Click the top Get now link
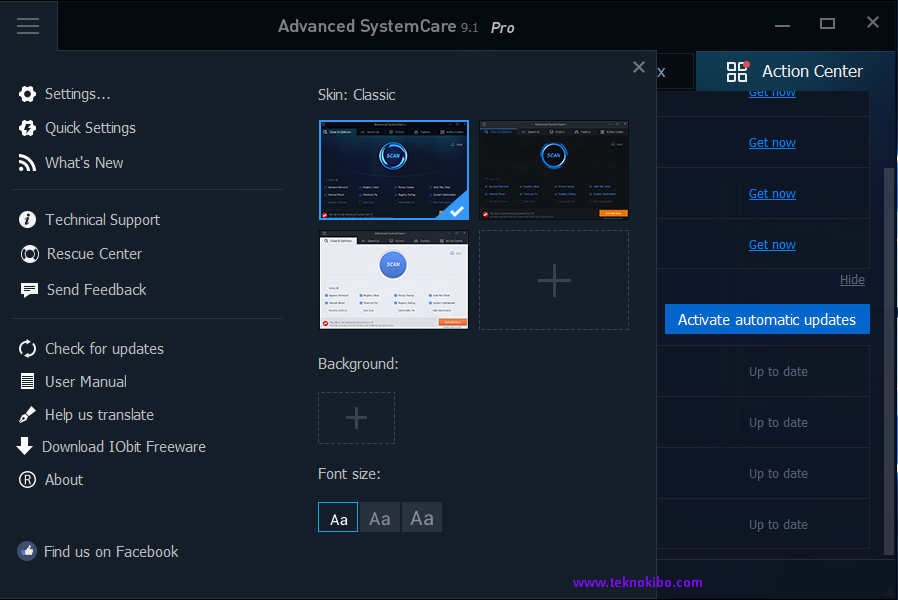Image resolution: width=898 pixels, height=600 pixels. (772, 91)
